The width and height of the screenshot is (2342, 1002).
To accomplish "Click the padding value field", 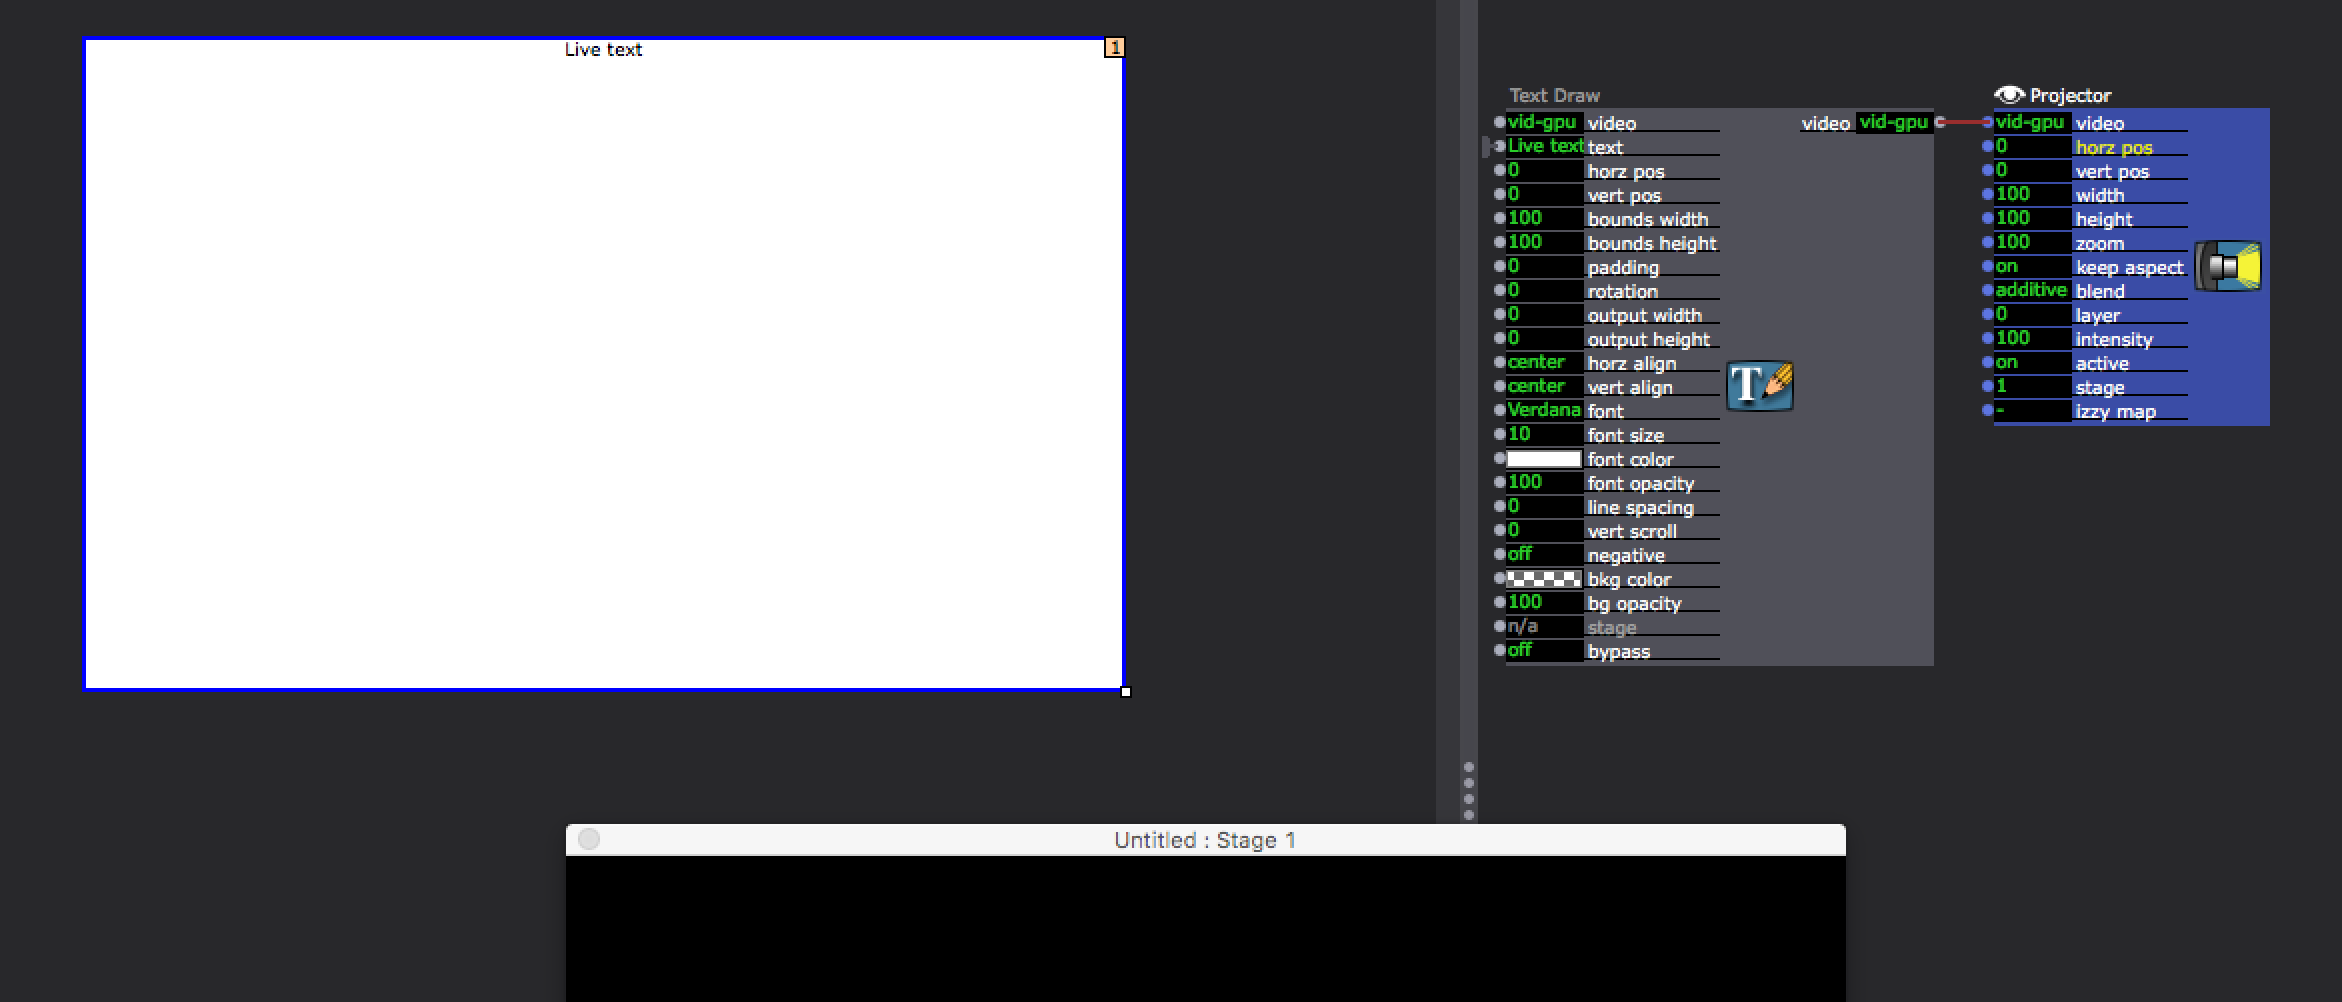I will (1545, 266).
